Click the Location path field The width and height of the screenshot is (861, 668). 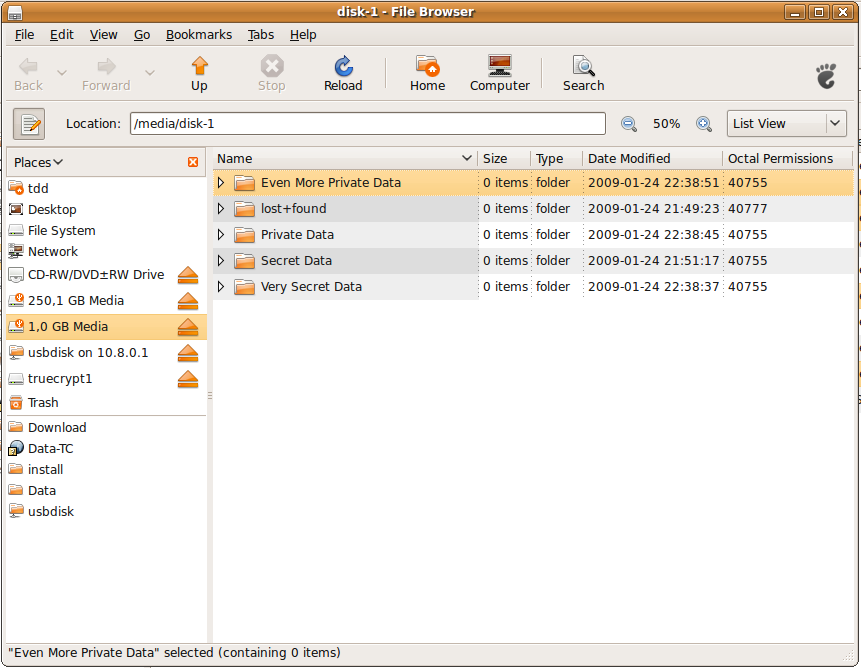368,124
